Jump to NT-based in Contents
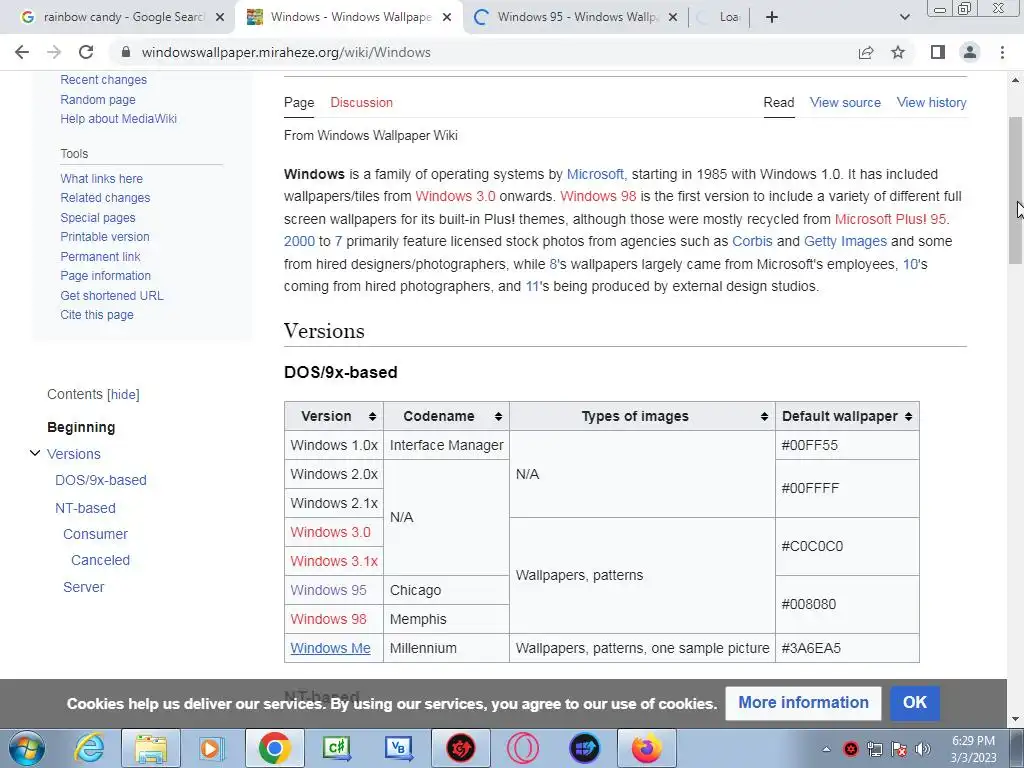1024x768 pixels. [x=85, y=508]
